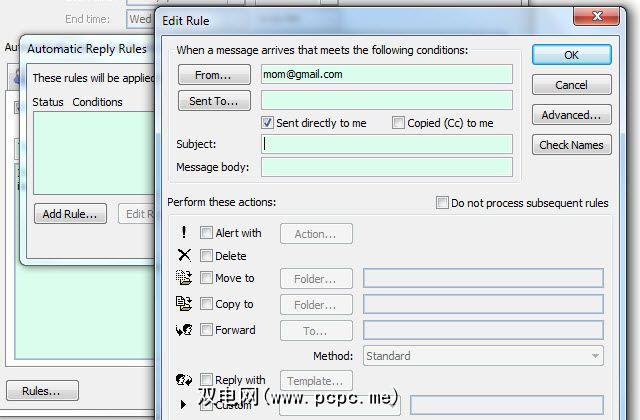The image size is (640, 420).
Task: Click Folder... button beside Copy to
Action: [316, 305]
